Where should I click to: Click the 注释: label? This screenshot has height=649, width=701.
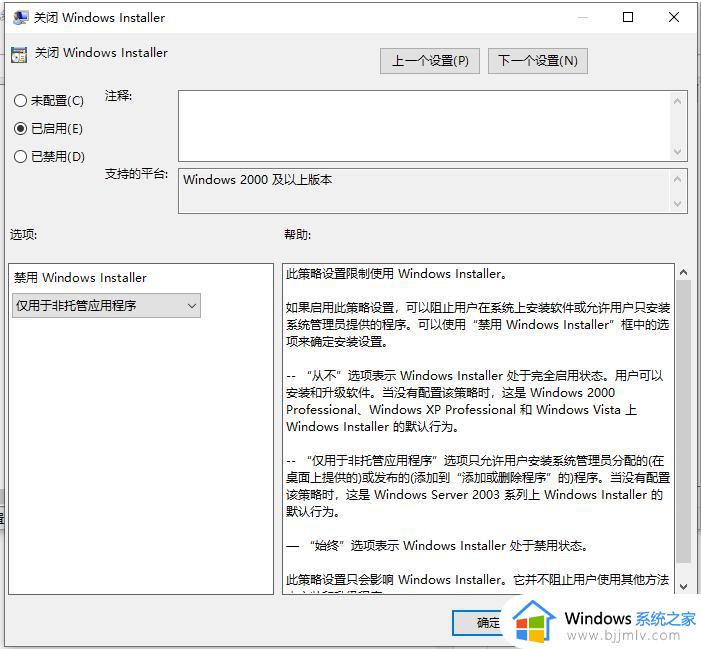(x=118, y=96)
